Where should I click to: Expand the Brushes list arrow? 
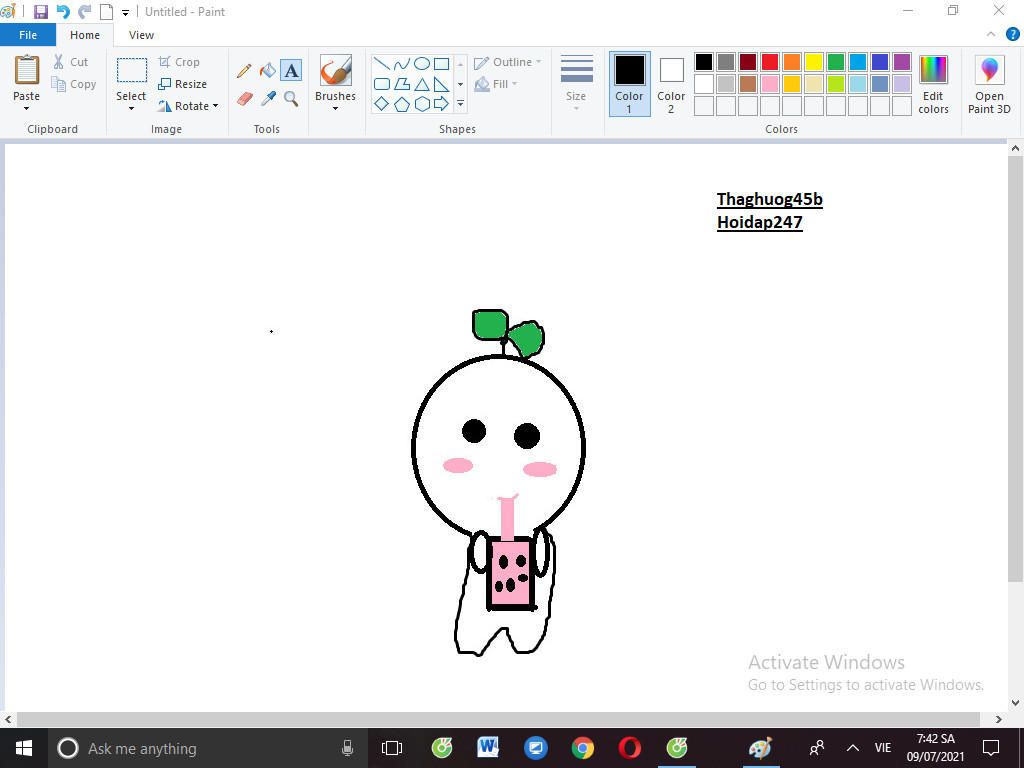(336, 109)
